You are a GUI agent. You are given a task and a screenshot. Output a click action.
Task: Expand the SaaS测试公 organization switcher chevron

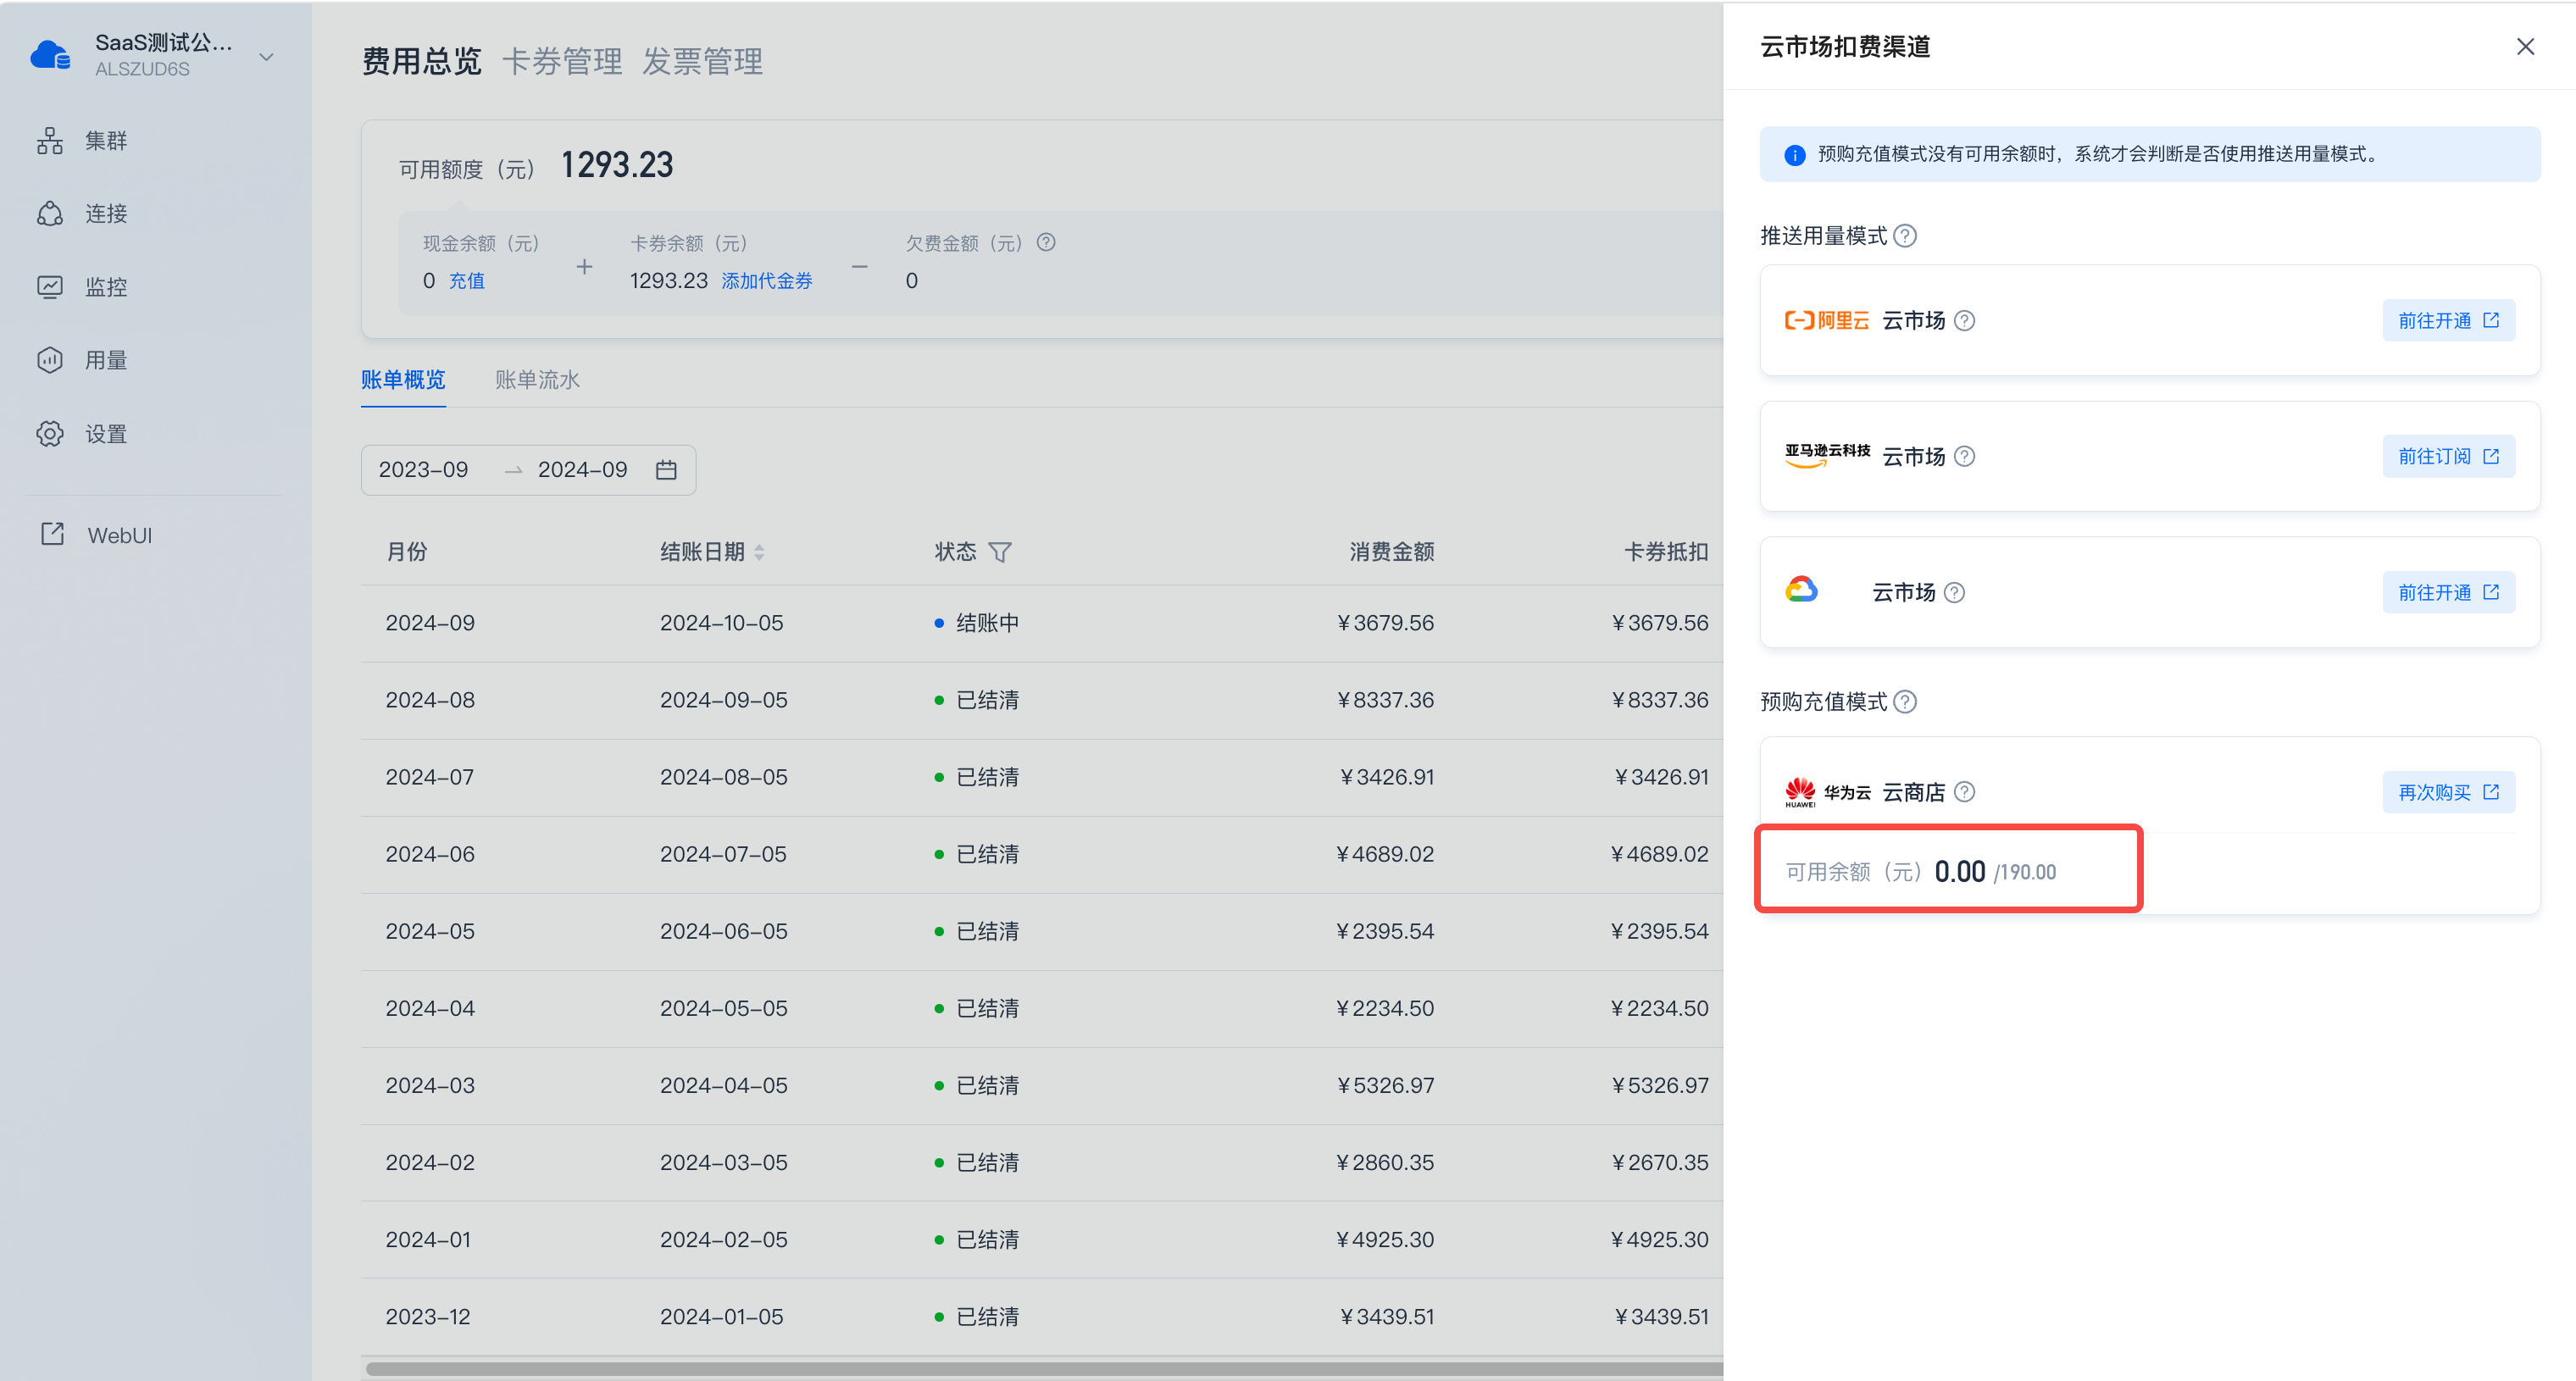coord(266,57)
